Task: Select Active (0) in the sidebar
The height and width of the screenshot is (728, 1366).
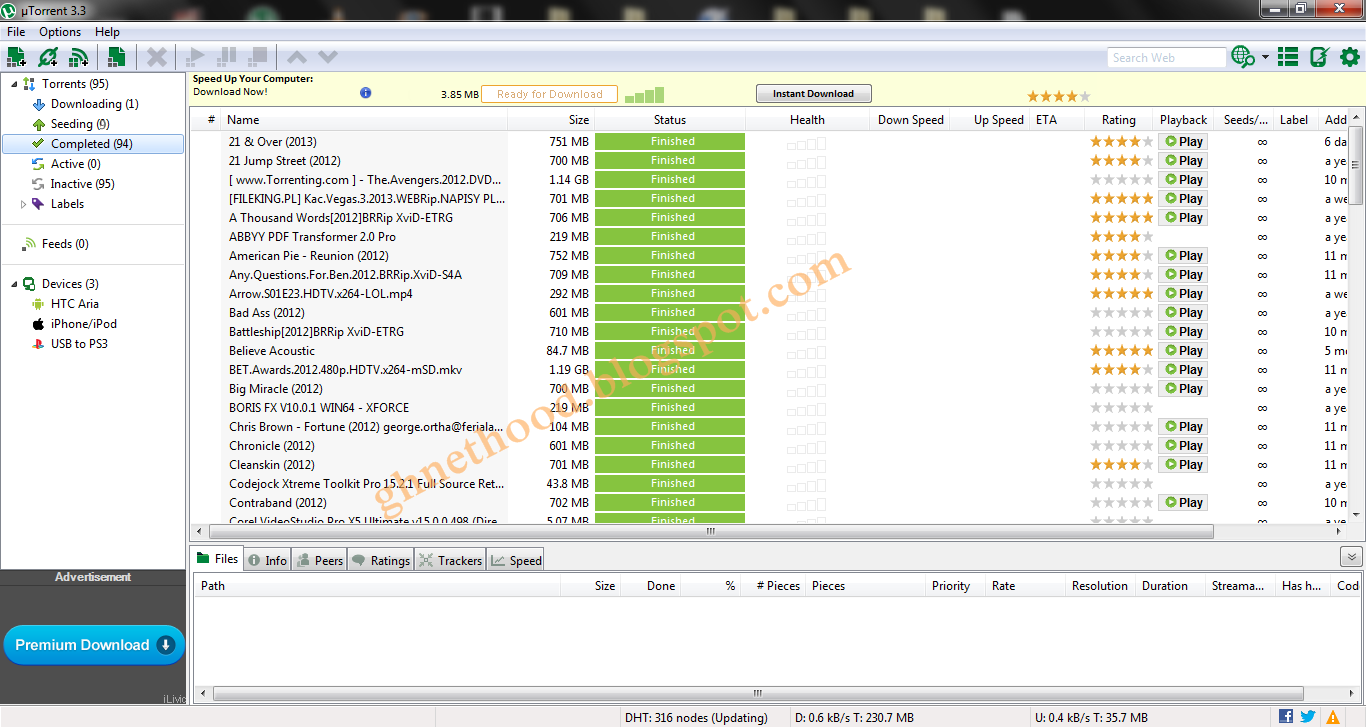Action: pyautogui.click(x=75, y=164)
